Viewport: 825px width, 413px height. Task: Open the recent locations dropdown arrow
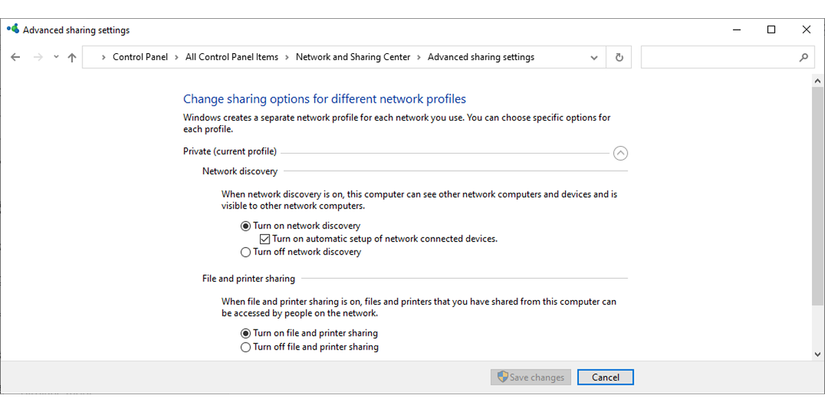[56, 58]
